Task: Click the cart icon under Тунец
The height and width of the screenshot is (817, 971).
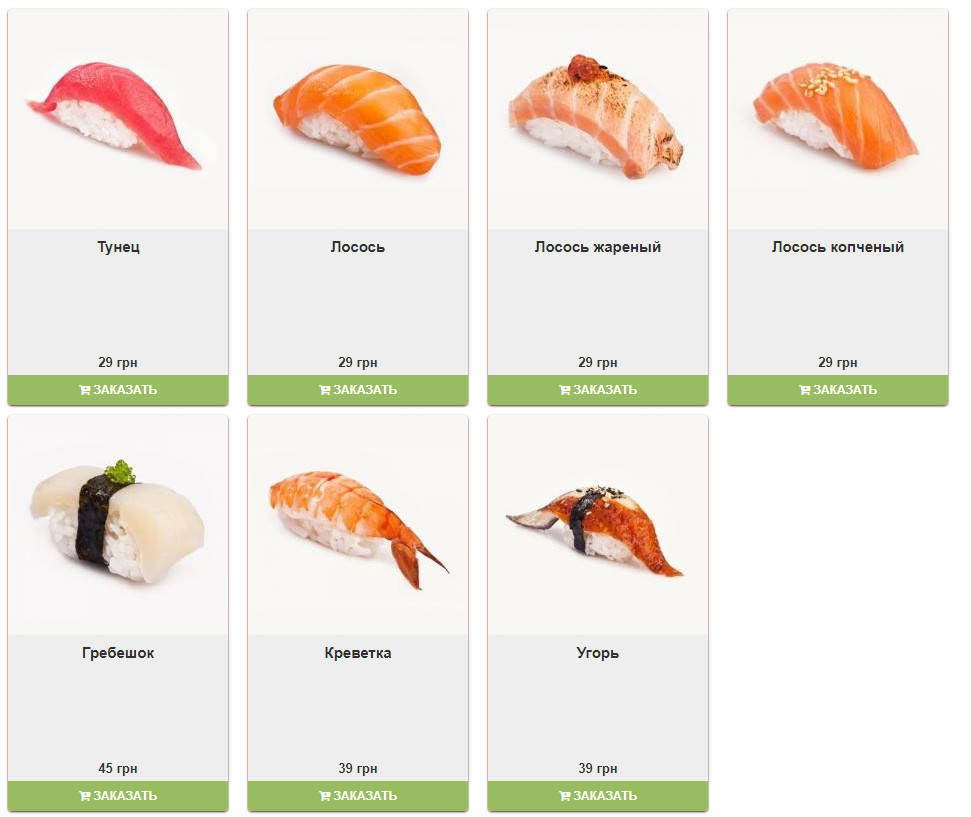Action: [85, 390]
